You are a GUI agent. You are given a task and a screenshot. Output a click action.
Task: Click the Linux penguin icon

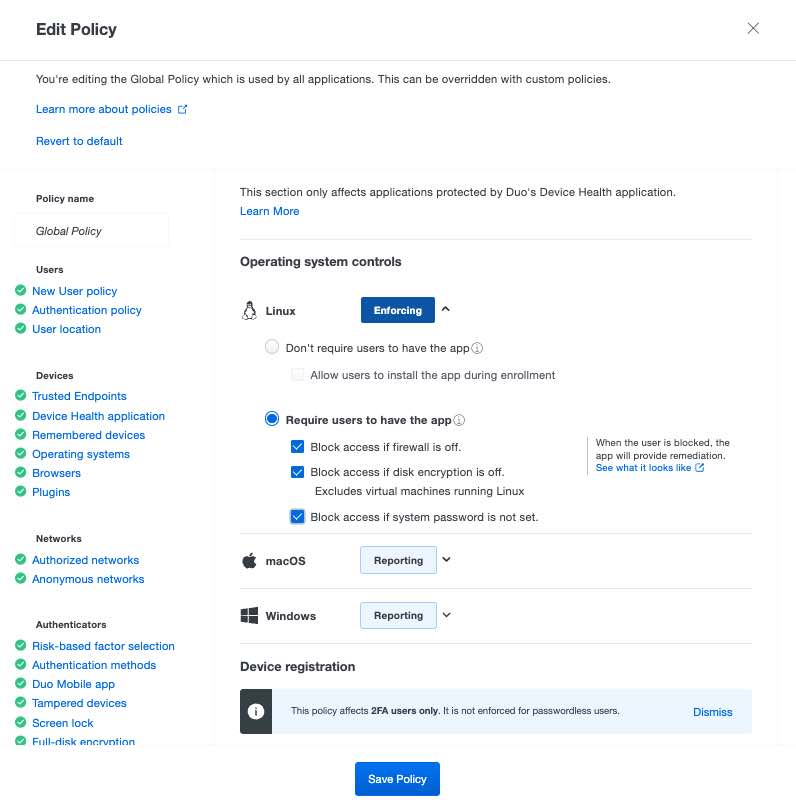tap(249, 311)
